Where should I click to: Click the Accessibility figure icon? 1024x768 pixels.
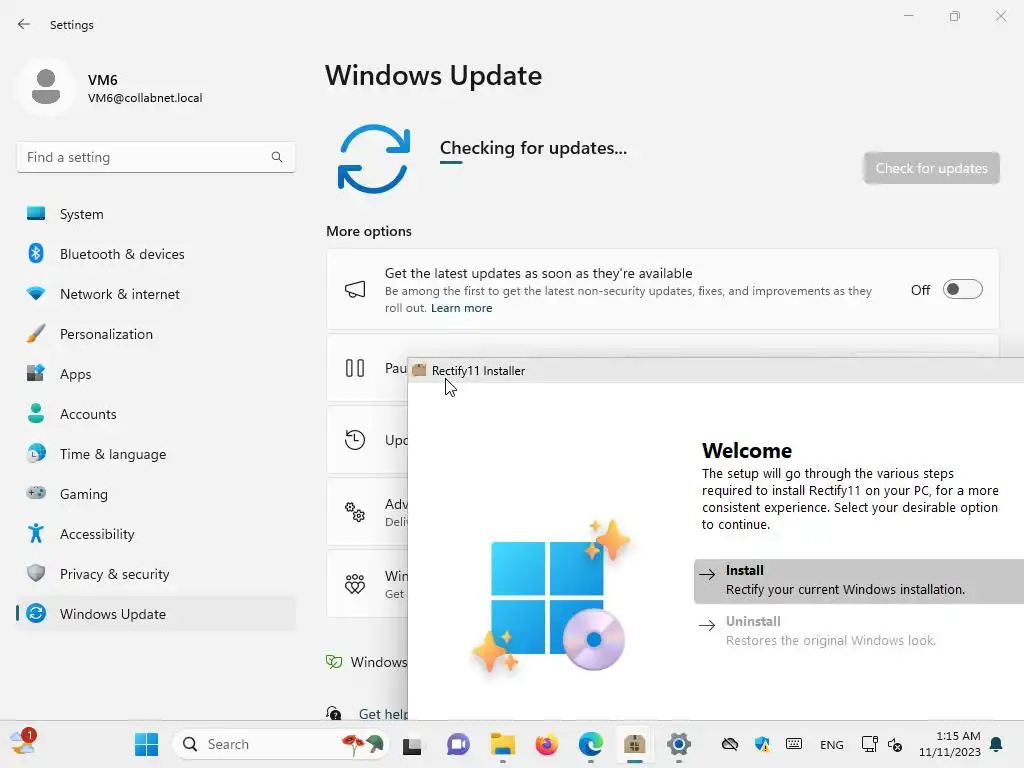click(36, 534)
